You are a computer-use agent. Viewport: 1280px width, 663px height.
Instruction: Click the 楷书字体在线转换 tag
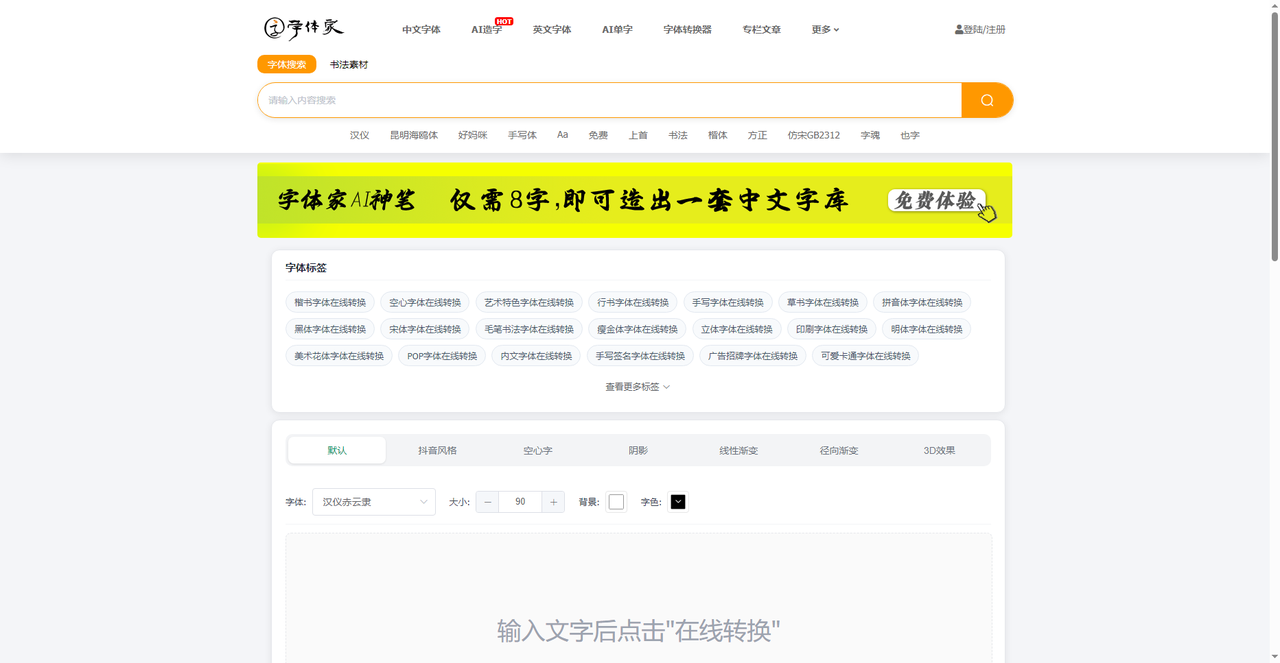point(330,302)
